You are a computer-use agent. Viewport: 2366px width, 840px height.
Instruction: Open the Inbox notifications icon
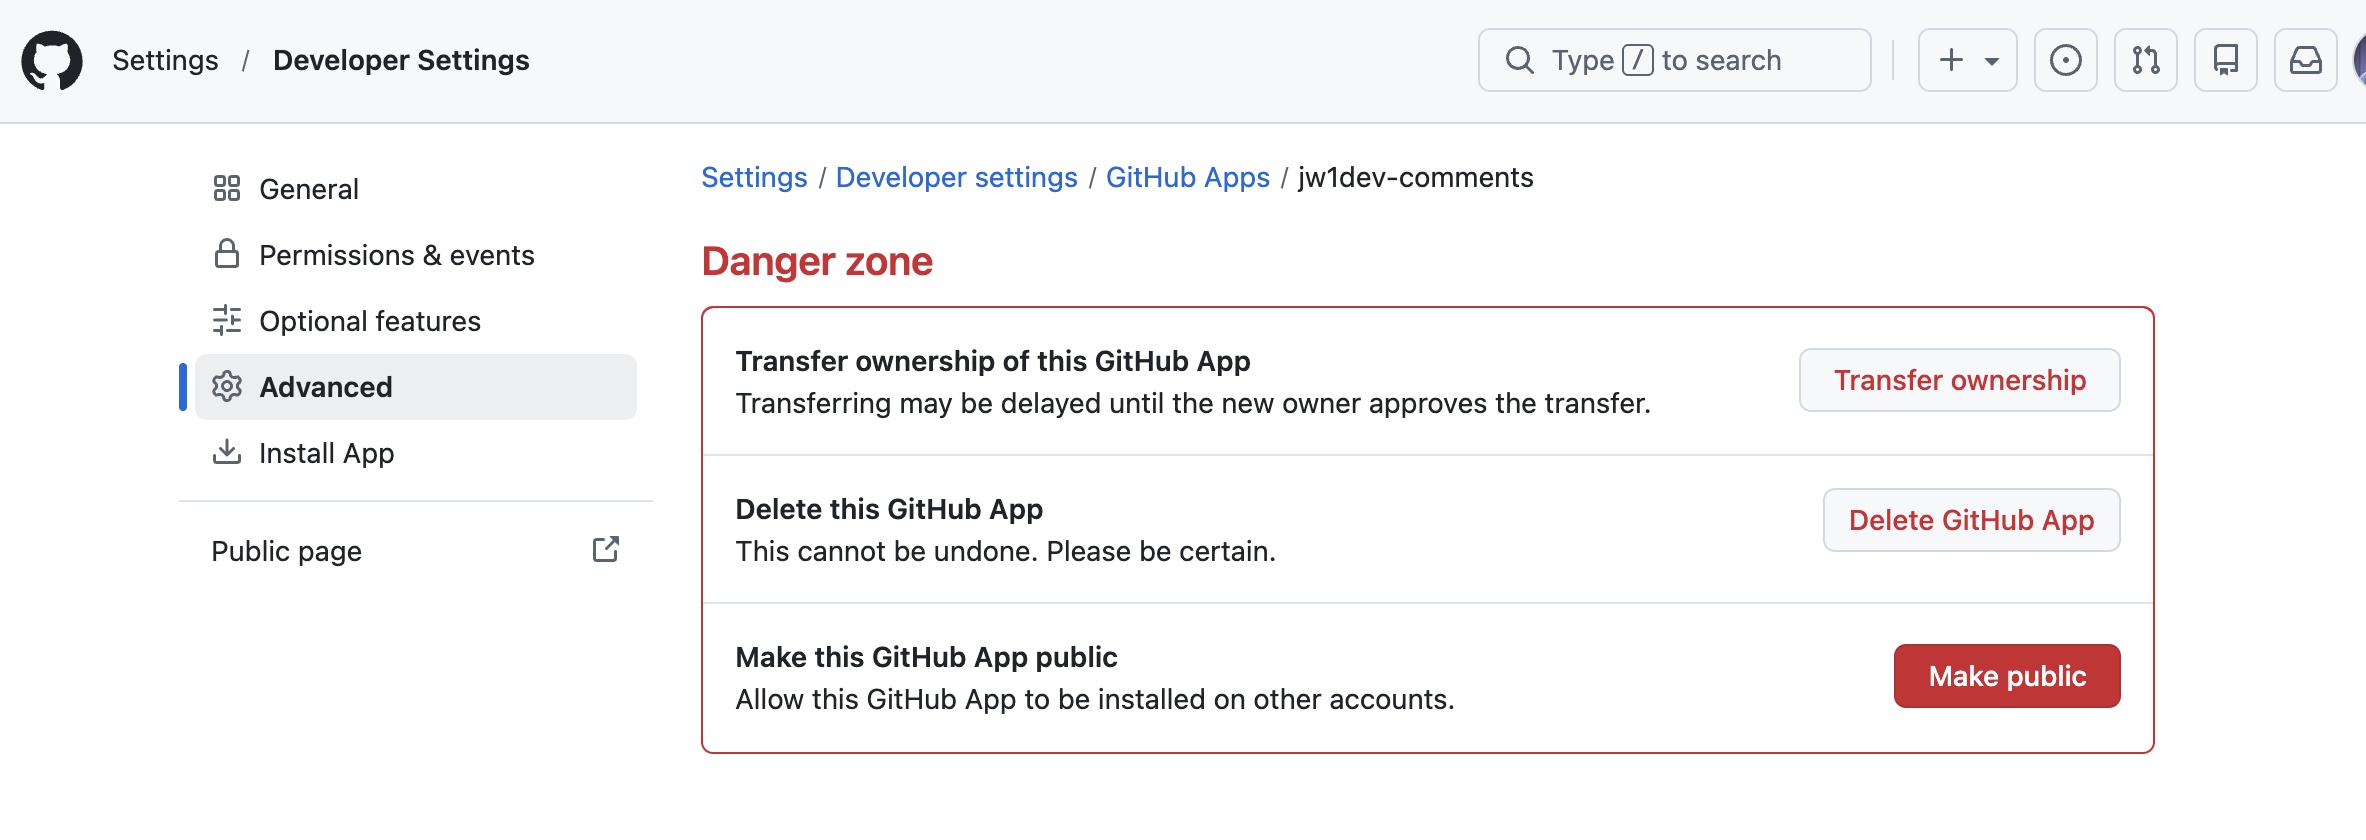pos(2305,60)
